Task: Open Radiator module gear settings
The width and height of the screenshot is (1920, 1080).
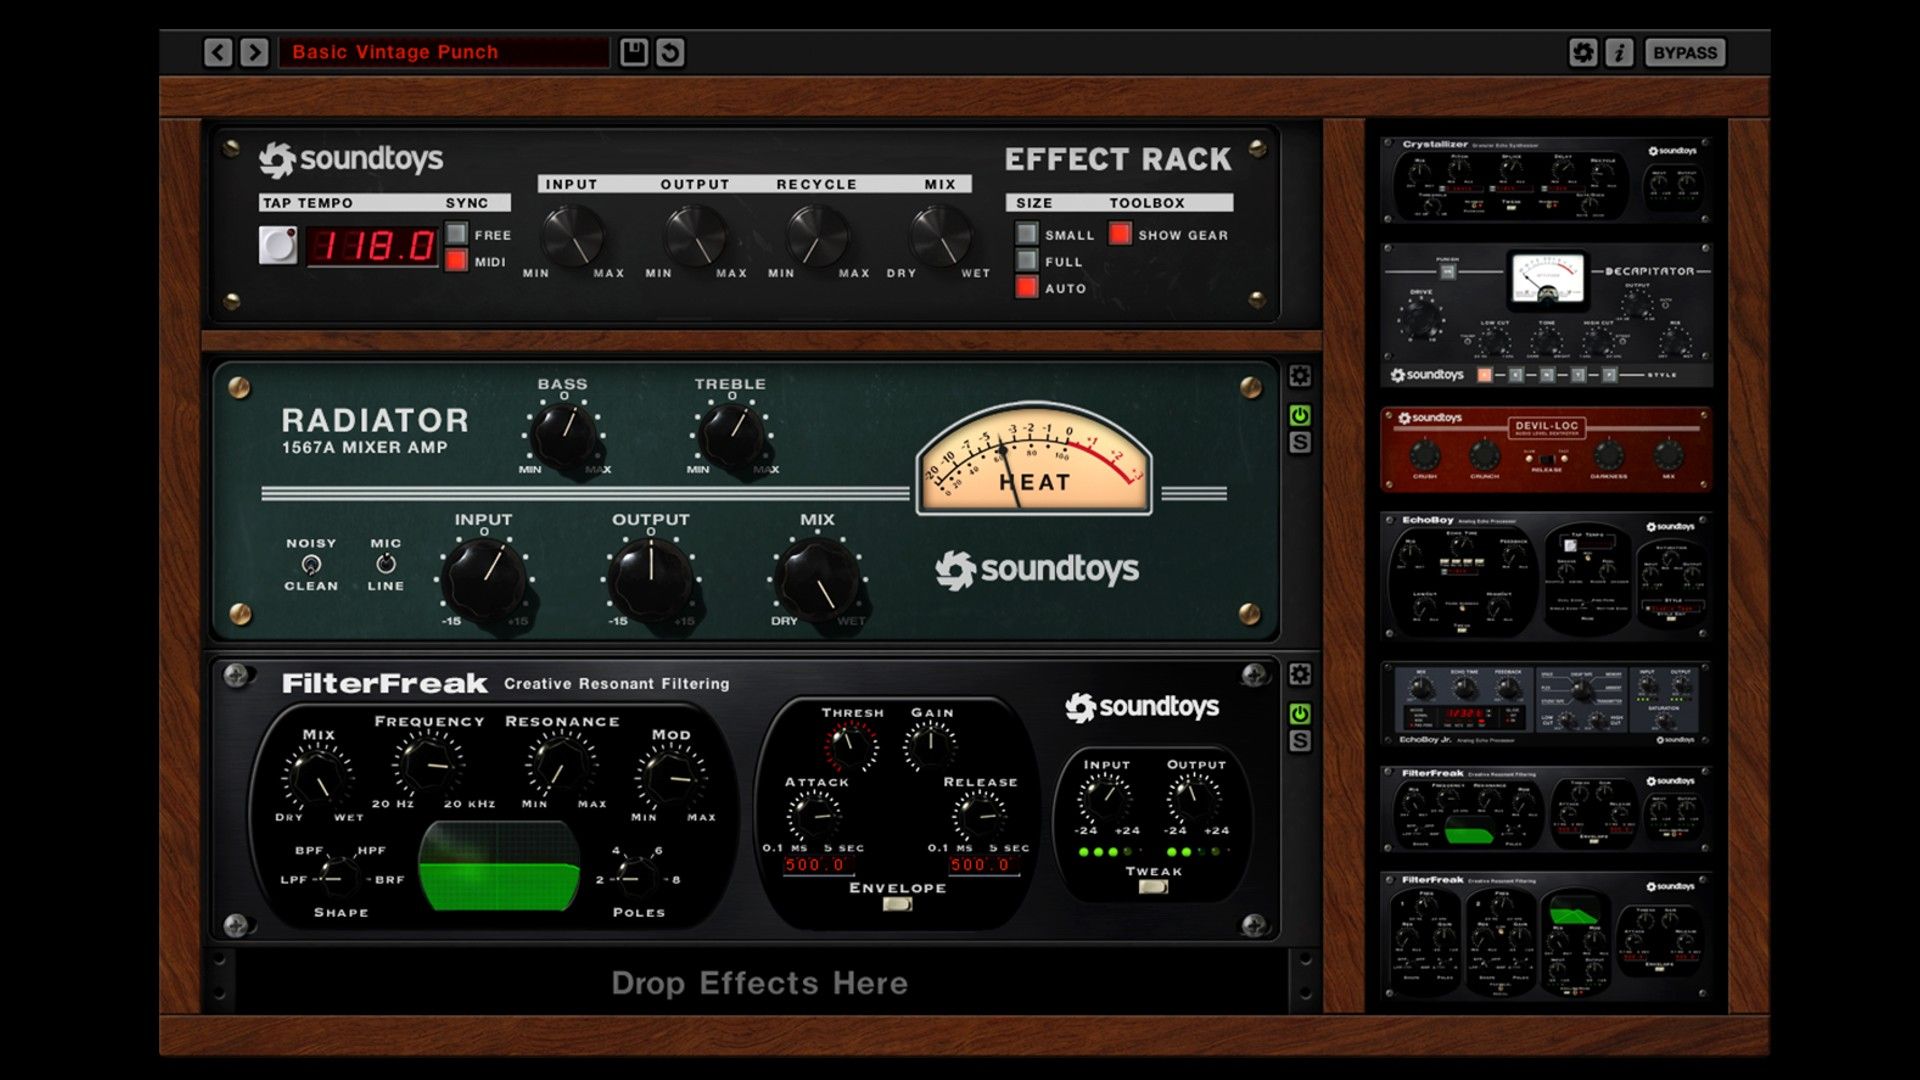Action: 1299,376
